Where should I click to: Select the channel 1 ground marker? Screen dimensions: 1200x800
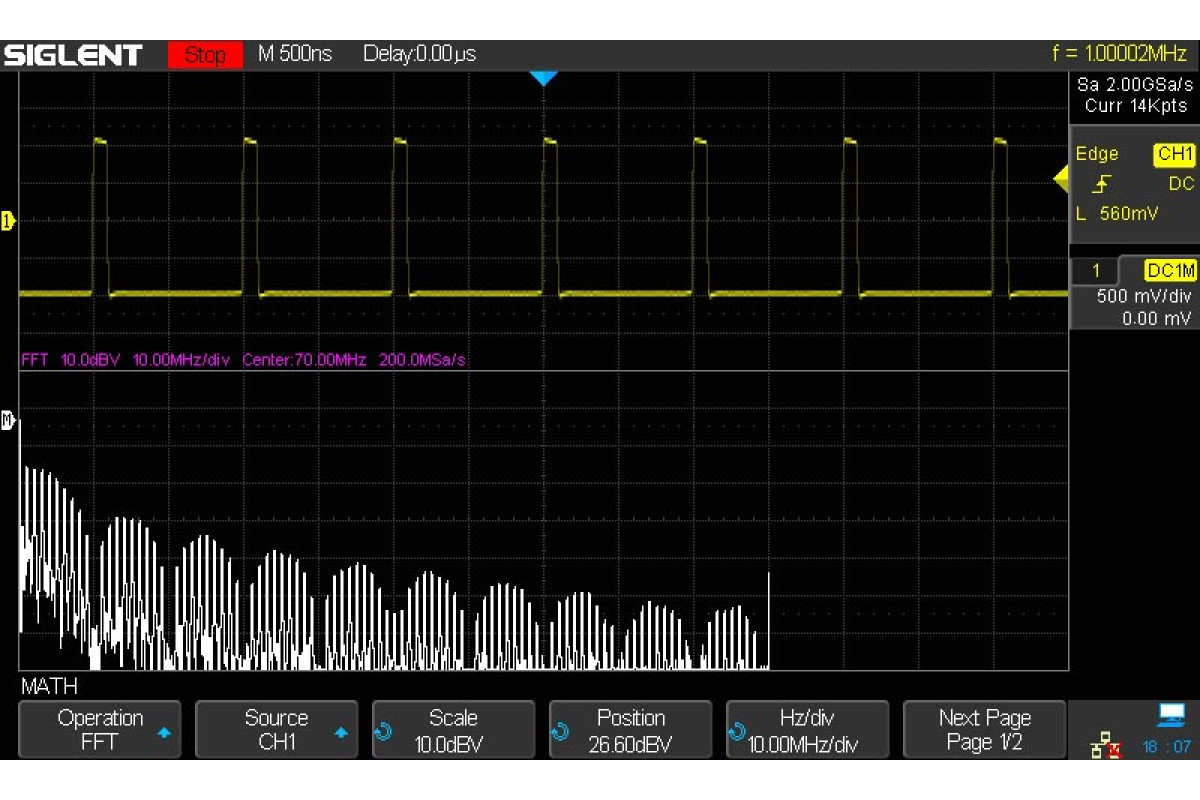[9, 221]
